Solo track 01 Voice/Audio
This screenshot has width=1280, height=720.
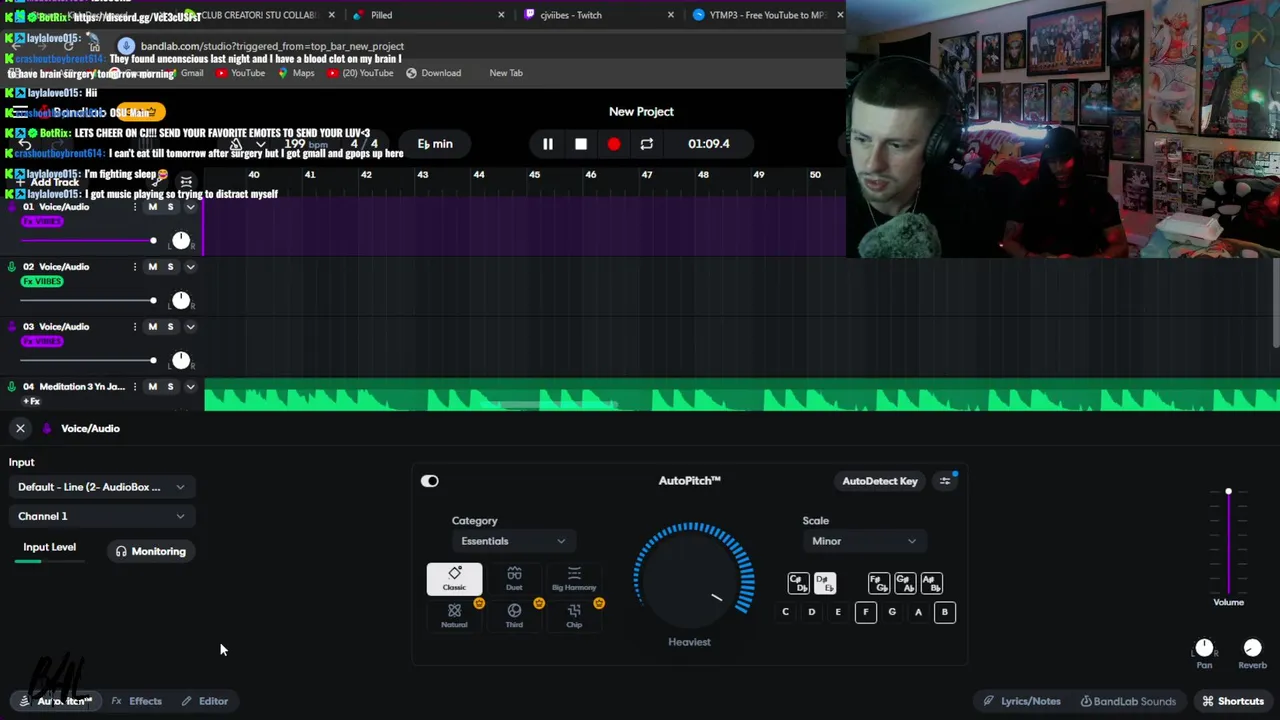pyautogui.click(x=170, y=207)
